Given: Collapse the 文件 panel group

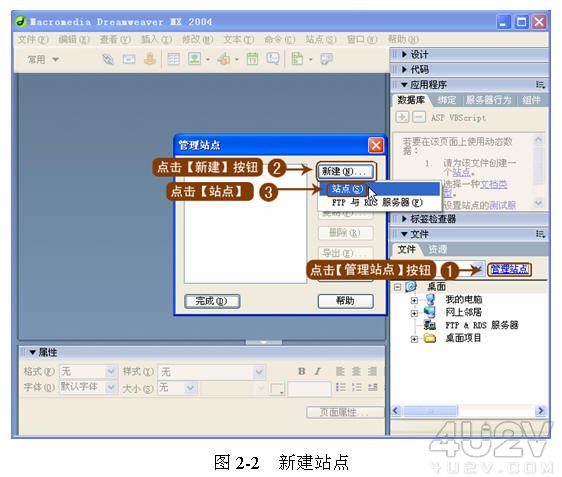Looking at the screenshot, I should (x=404, y=234).
